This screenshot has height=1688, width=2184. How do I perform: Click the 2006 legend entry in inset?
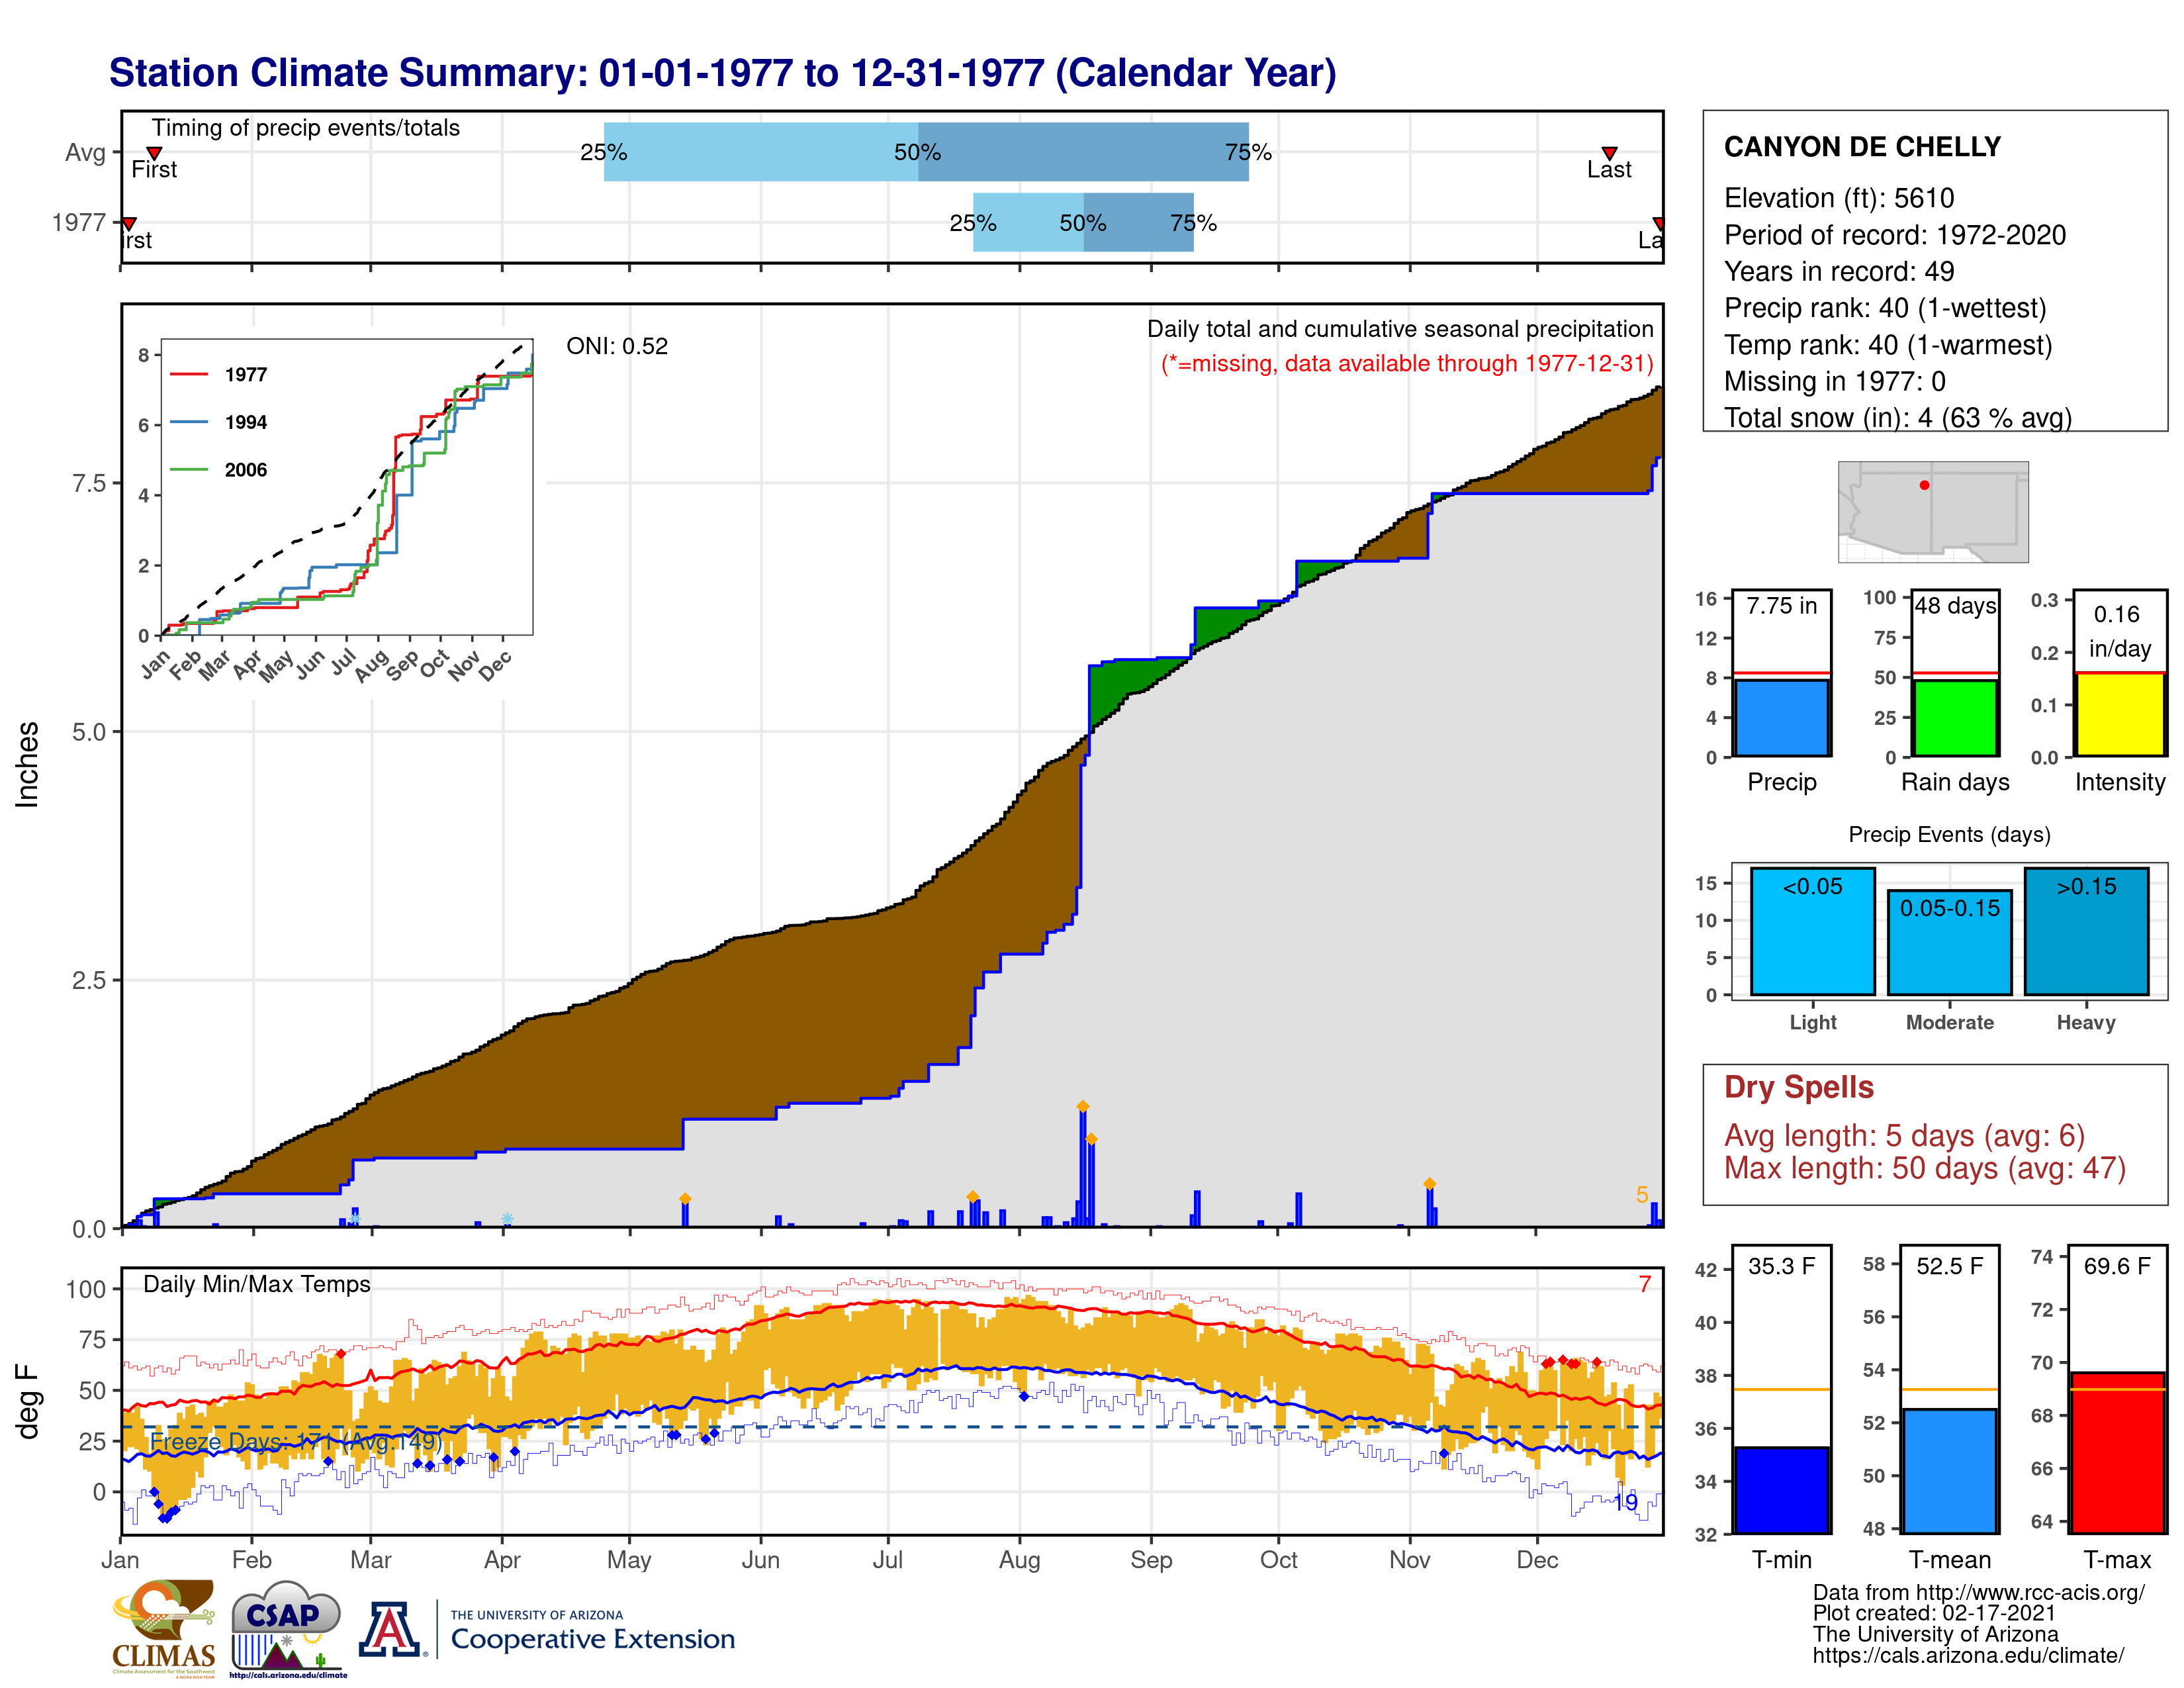pyautogui.click(x=219, y=470)
